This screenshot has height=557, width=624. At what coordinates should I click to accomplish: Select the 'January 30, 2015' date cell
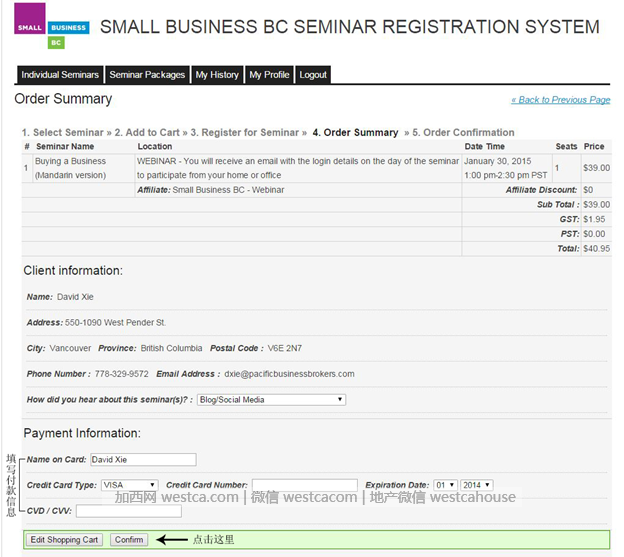tap(506, 168)
